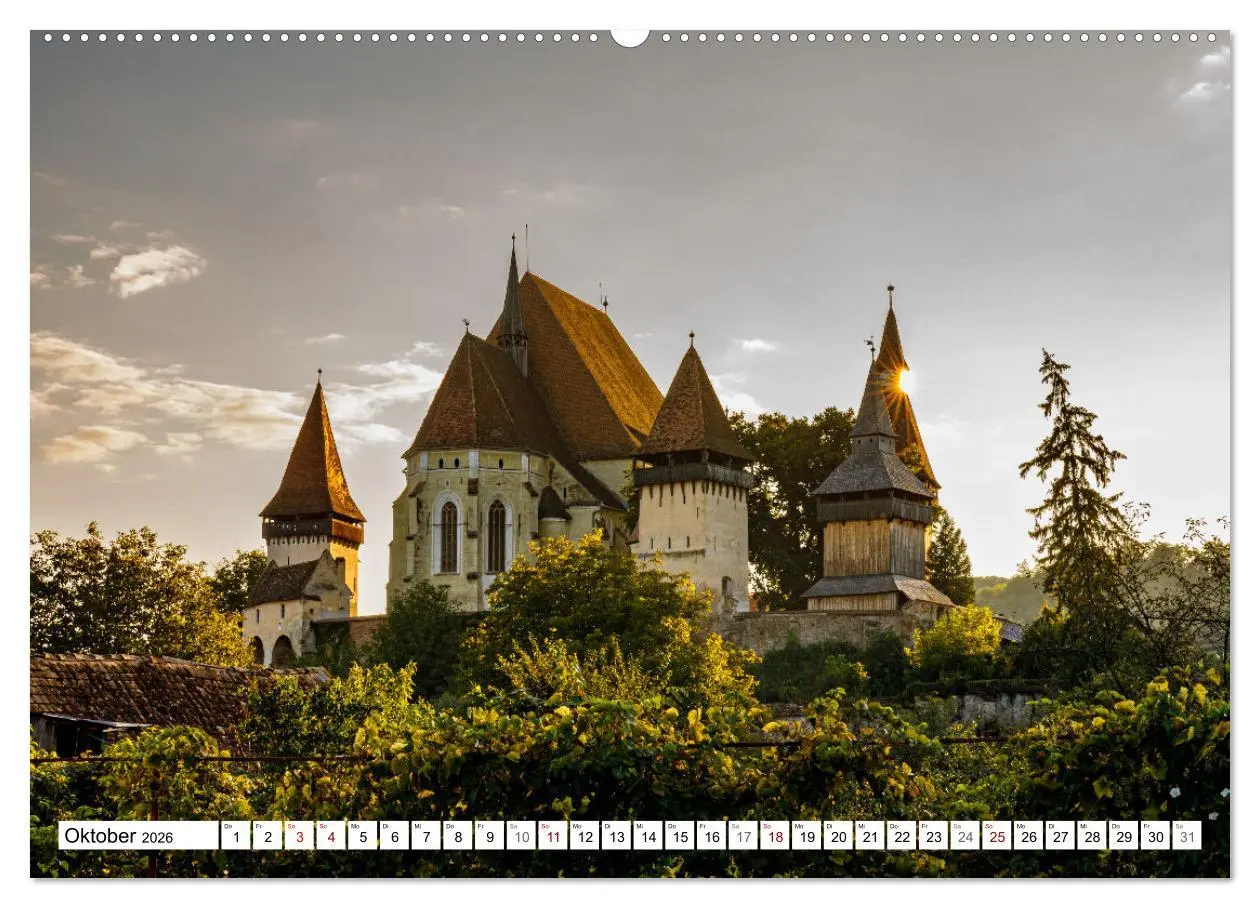
Task: Choose date cell 14
Action: [648, 836]
